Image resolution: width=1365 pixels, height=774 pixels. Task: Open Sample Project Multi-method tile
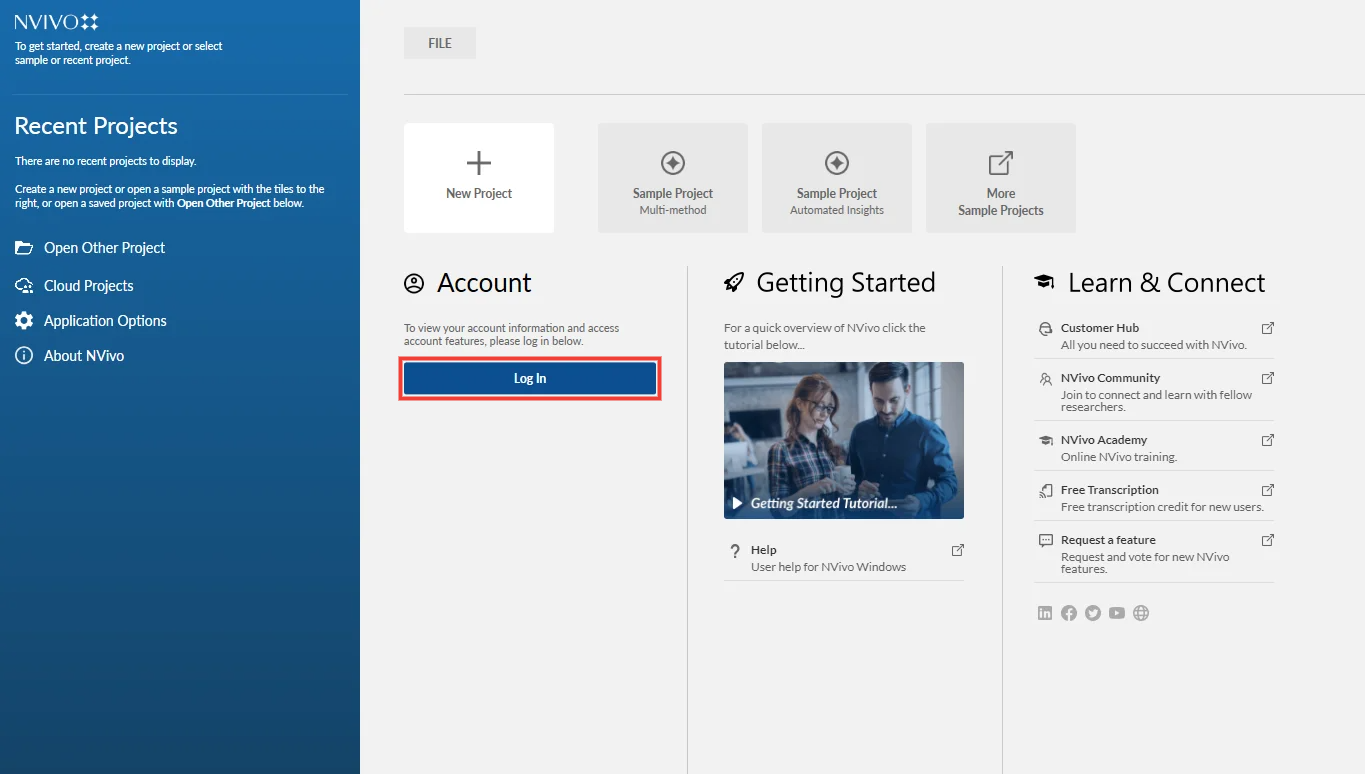[673, 178]
